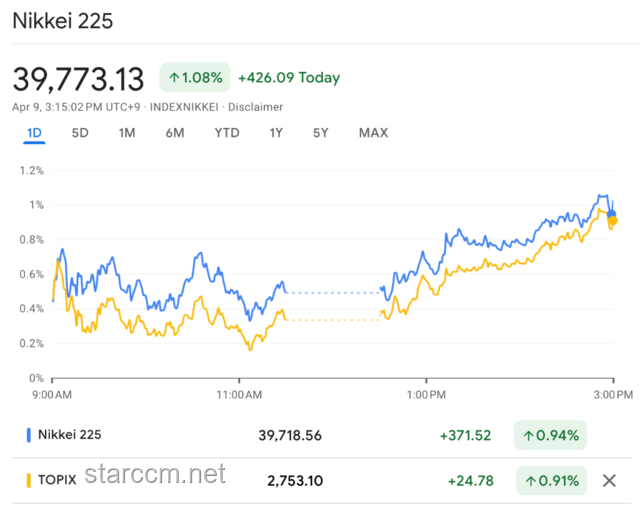Click the TOPIX comparison row label
The image size is (640, 514).
(57, 480)
